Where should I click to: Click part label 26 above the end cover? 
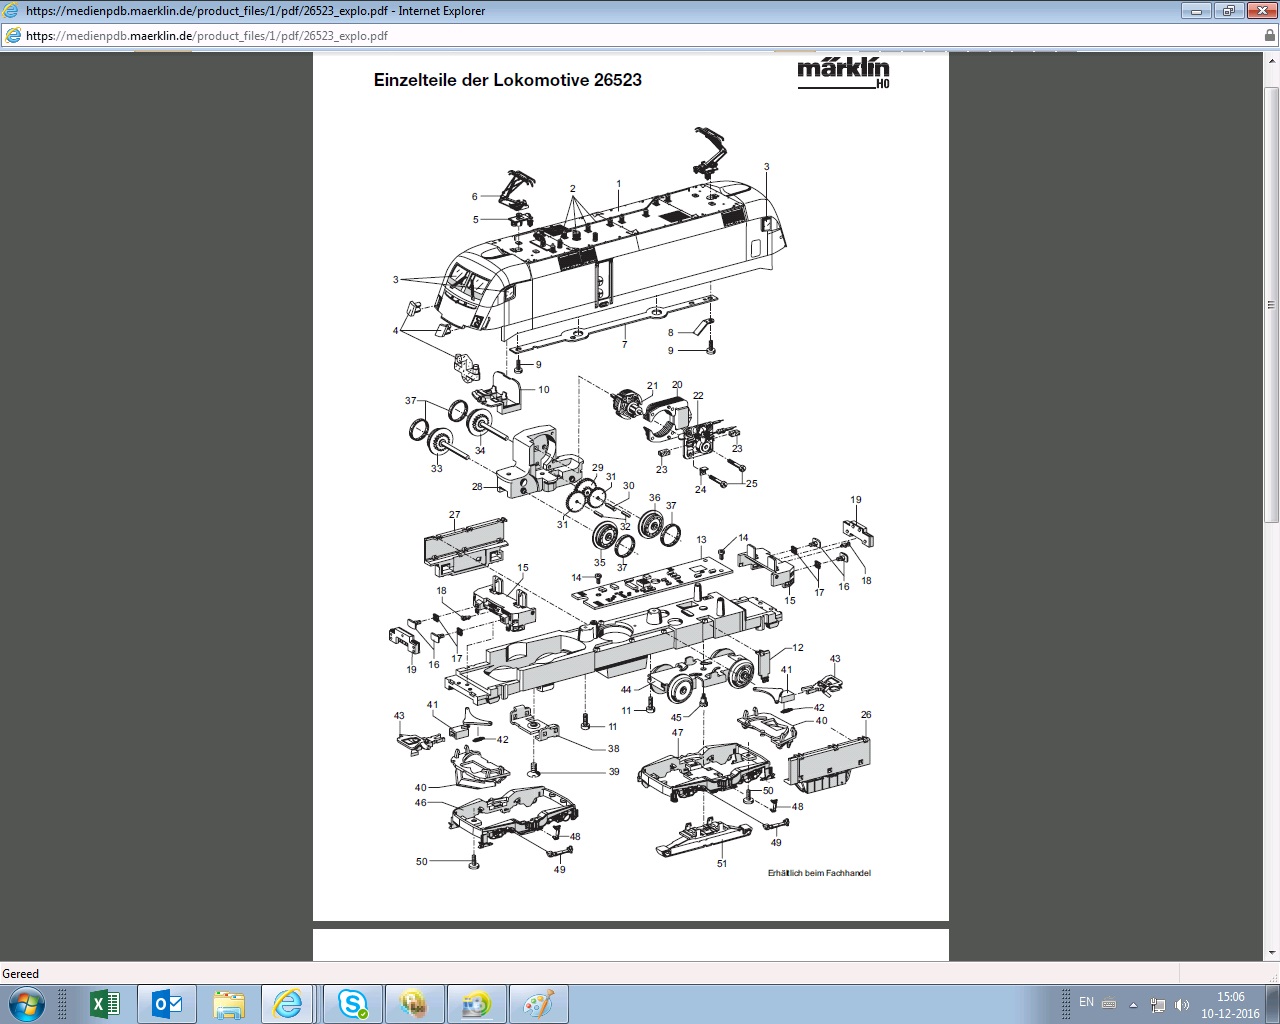coord(866,715)
